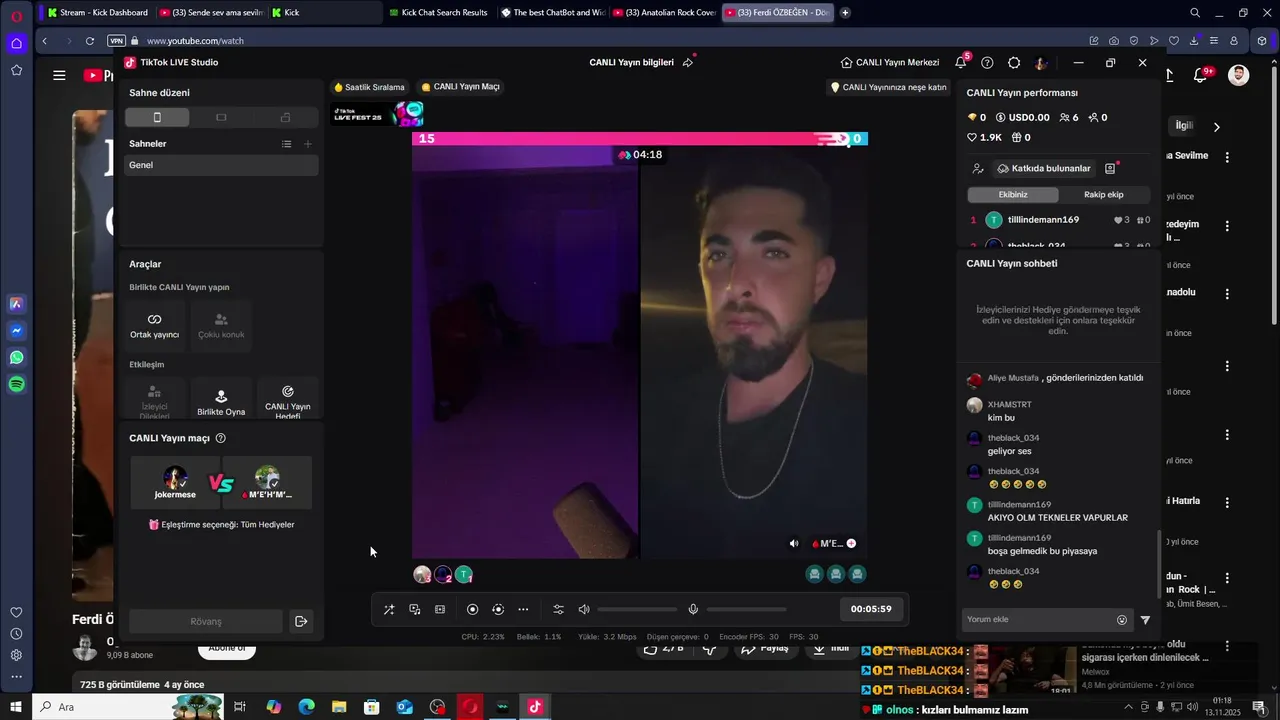Select the Genel scene
Screen dimensions: 1280x720
tap(221, 165)
